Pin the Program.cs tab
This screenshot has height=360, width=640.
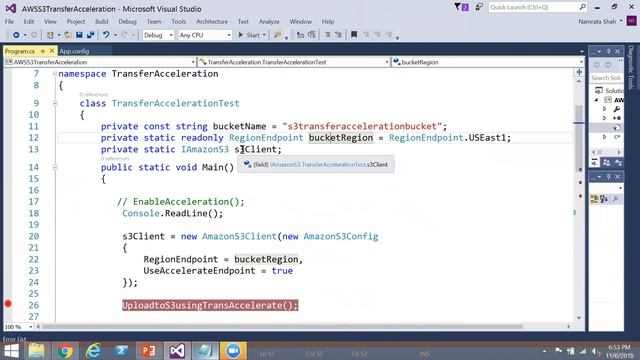coord(42,51)
